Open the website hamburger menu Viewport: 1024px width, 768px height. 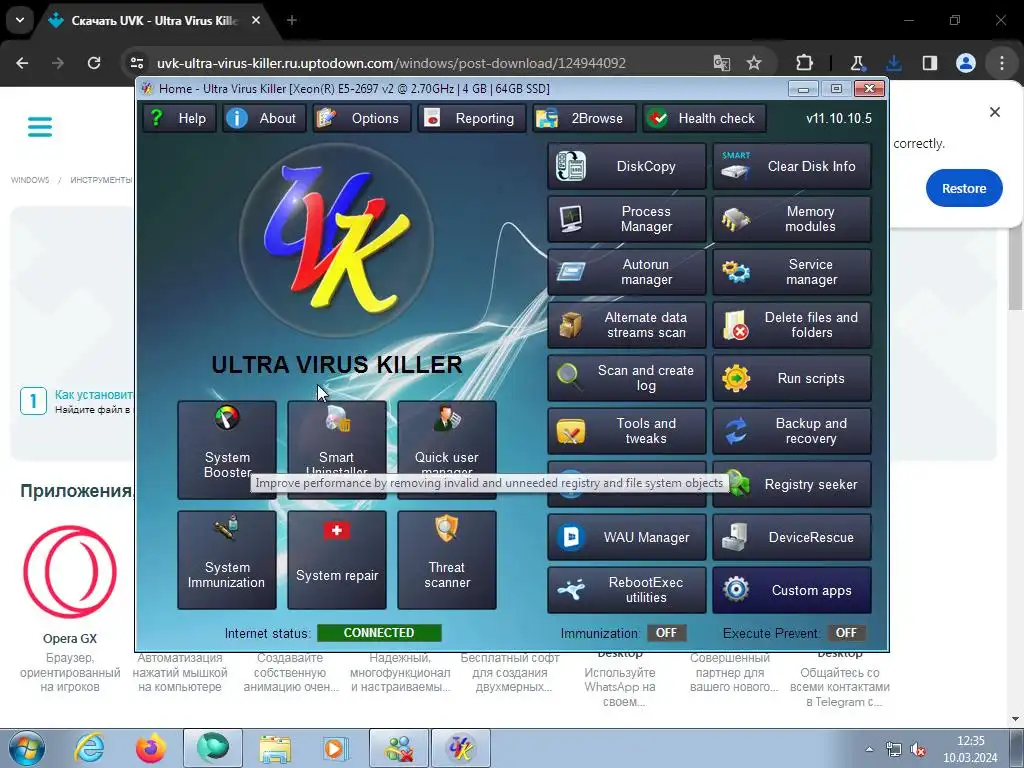pos(40,127)
